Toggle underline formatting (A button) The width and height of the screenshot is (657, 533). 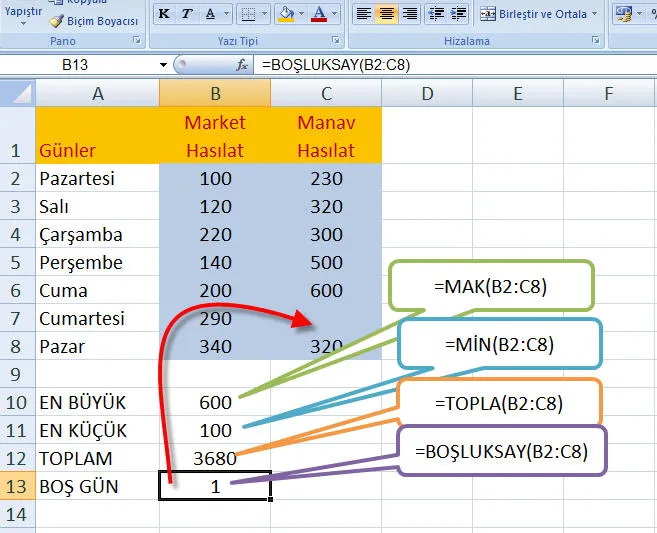(206, 14)
